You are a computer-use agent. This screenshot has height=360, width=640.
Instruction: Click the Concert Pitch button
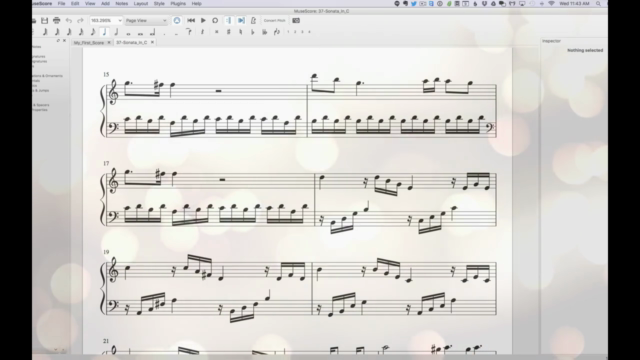(274, 20)
